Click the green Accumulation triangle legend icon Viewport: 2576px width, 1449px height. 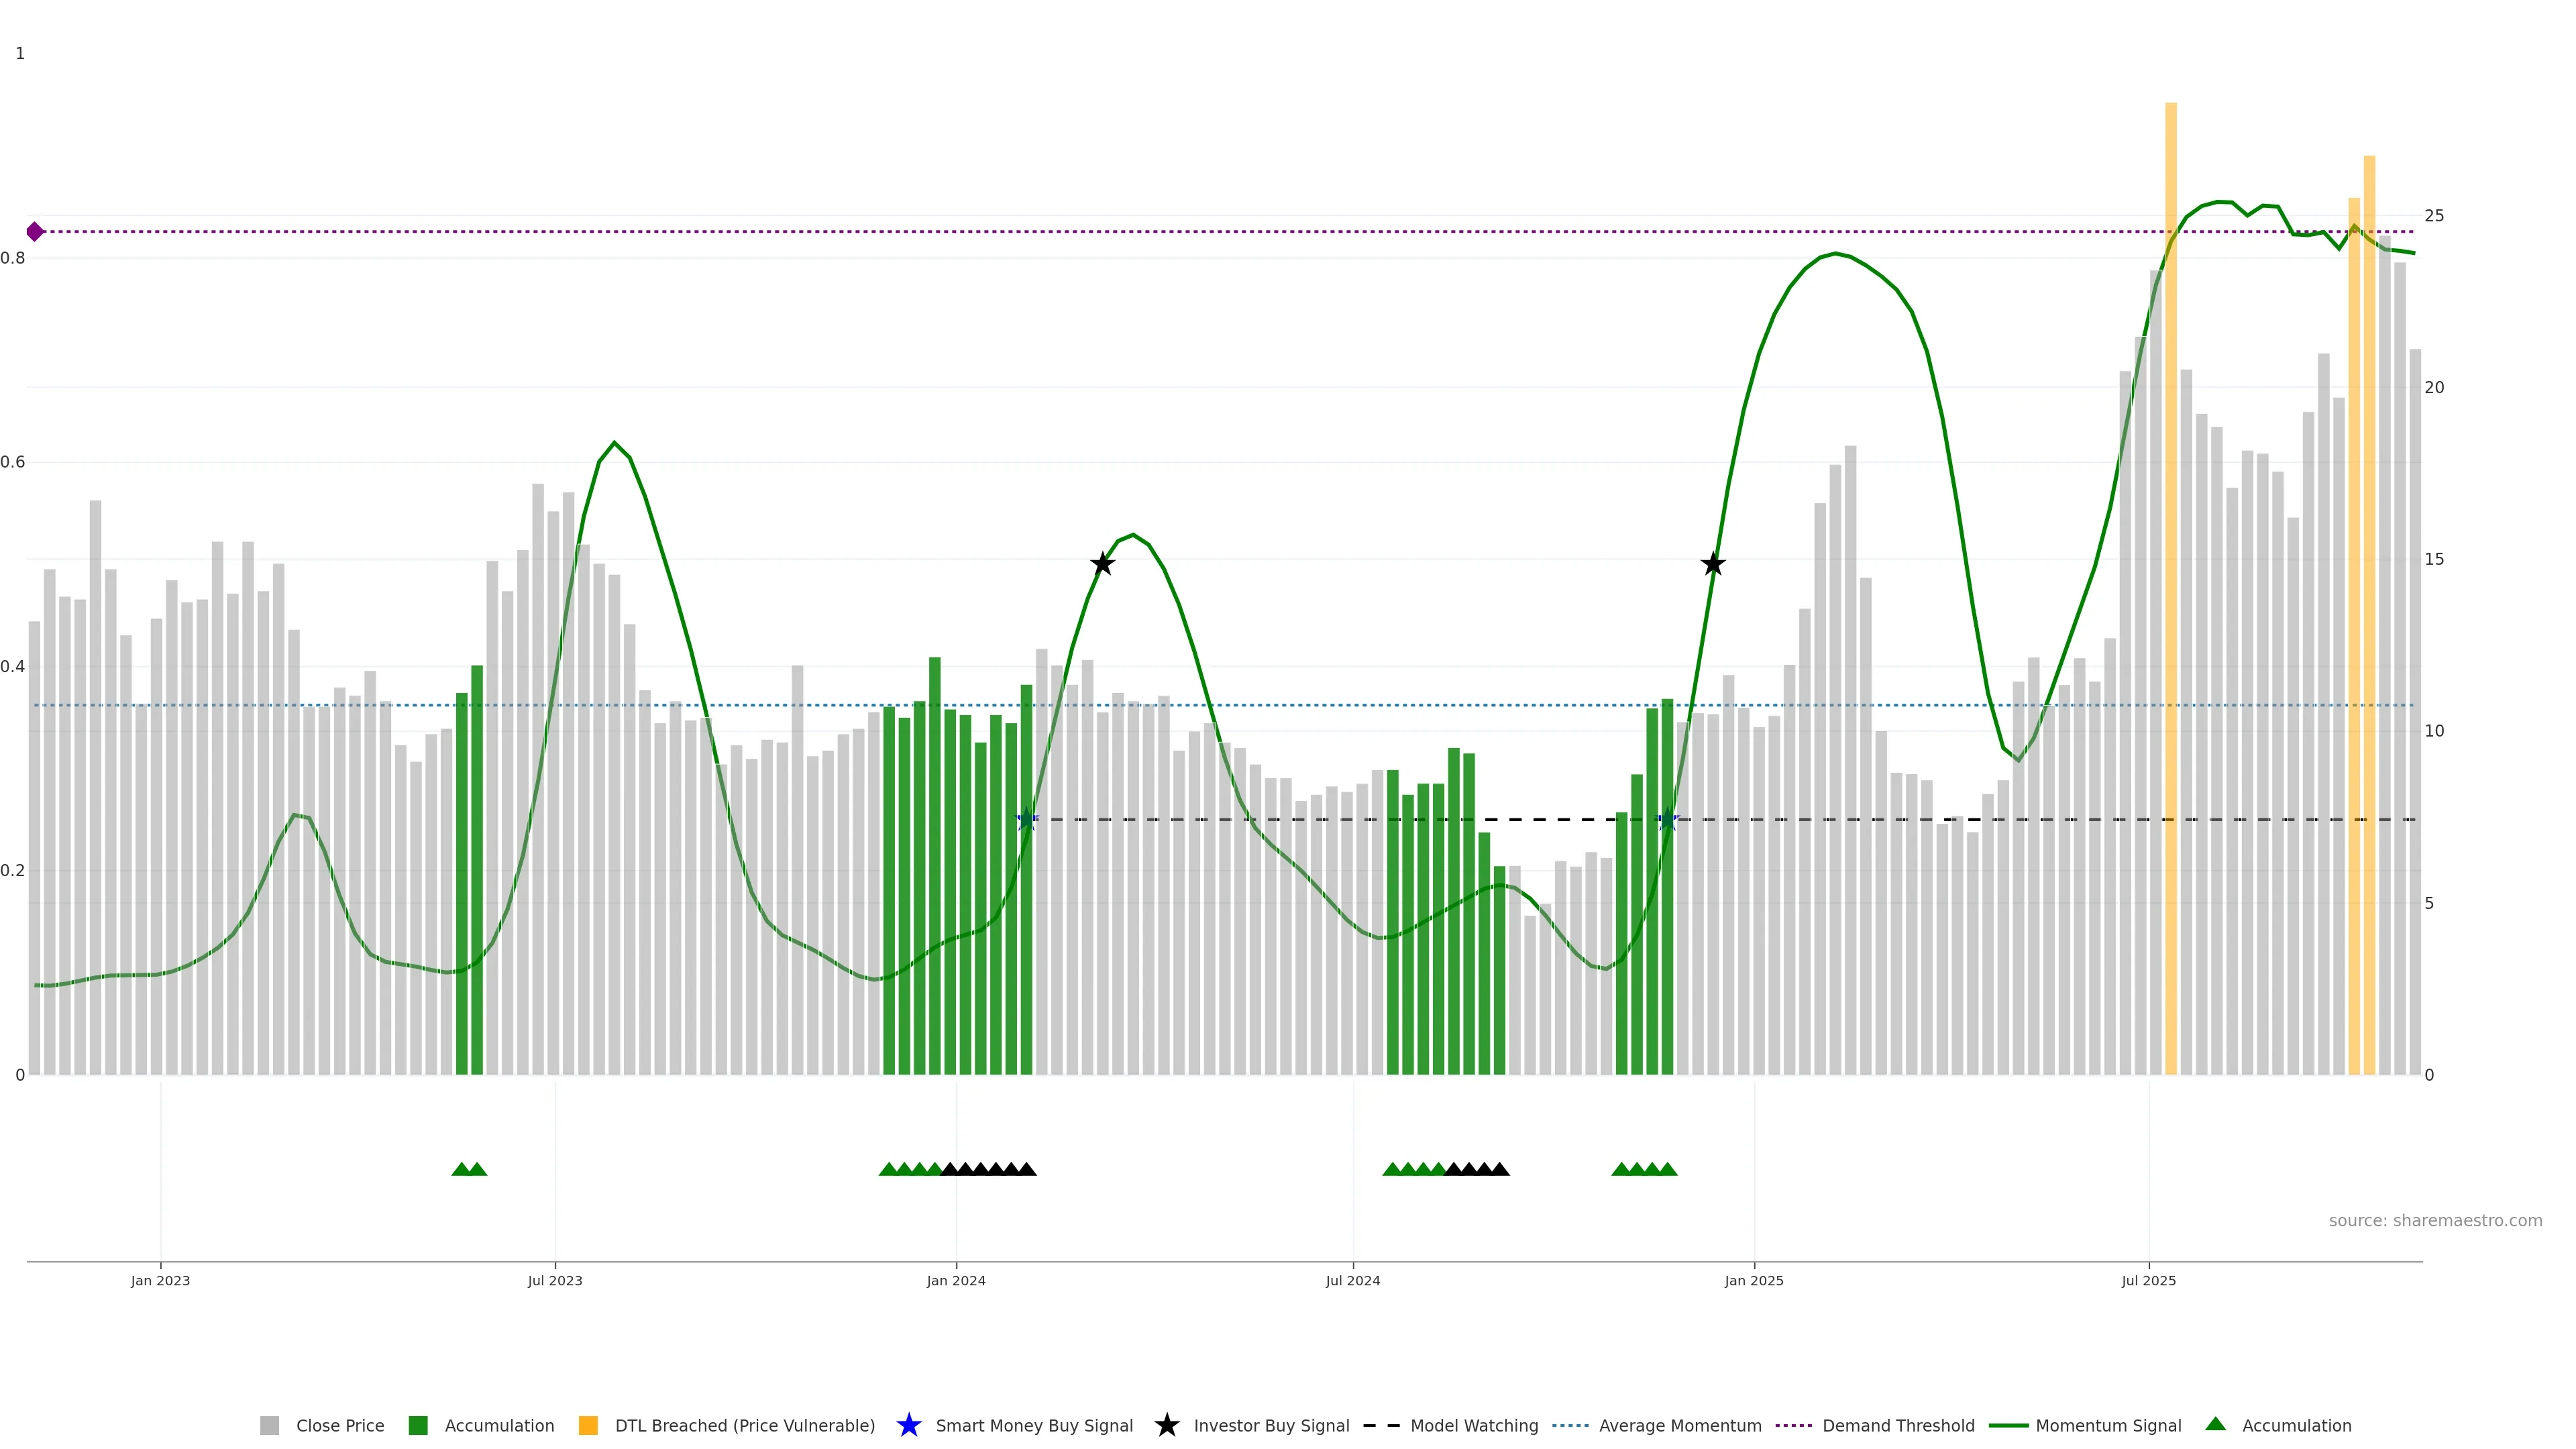tap(2215, 1424)
